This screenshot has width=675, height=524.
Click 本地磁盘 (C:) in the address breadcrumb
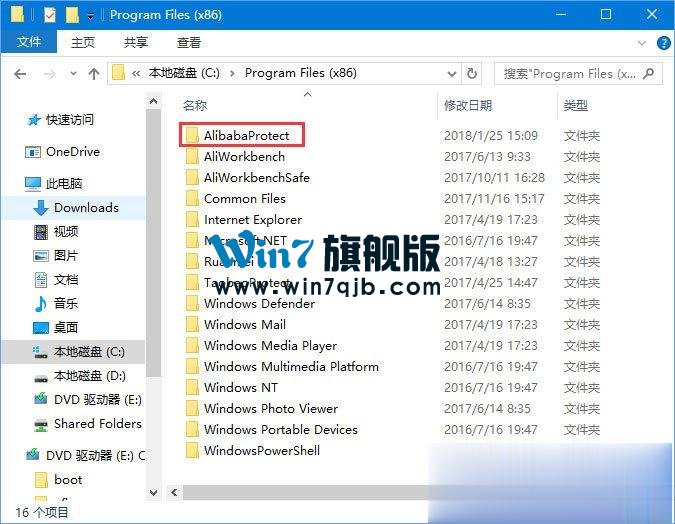coord(184,73)
